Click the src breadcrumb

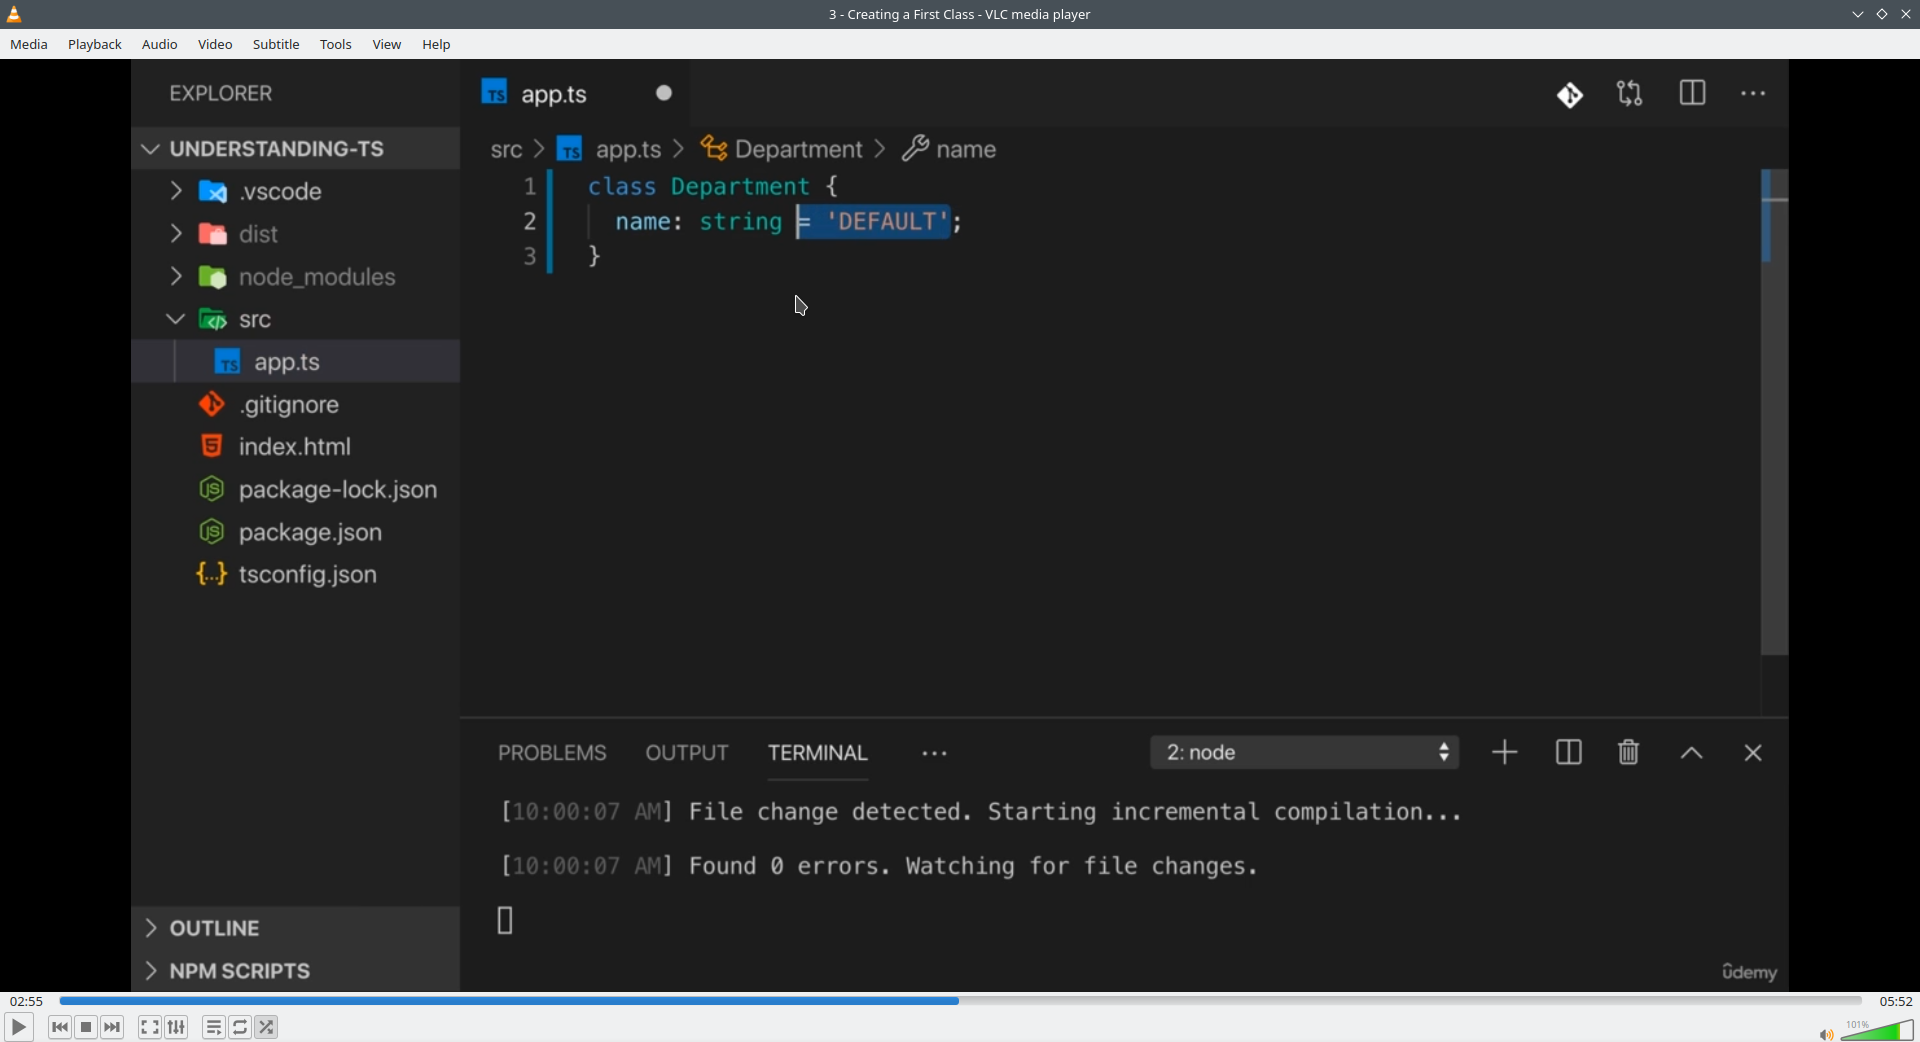pos(506,150)
